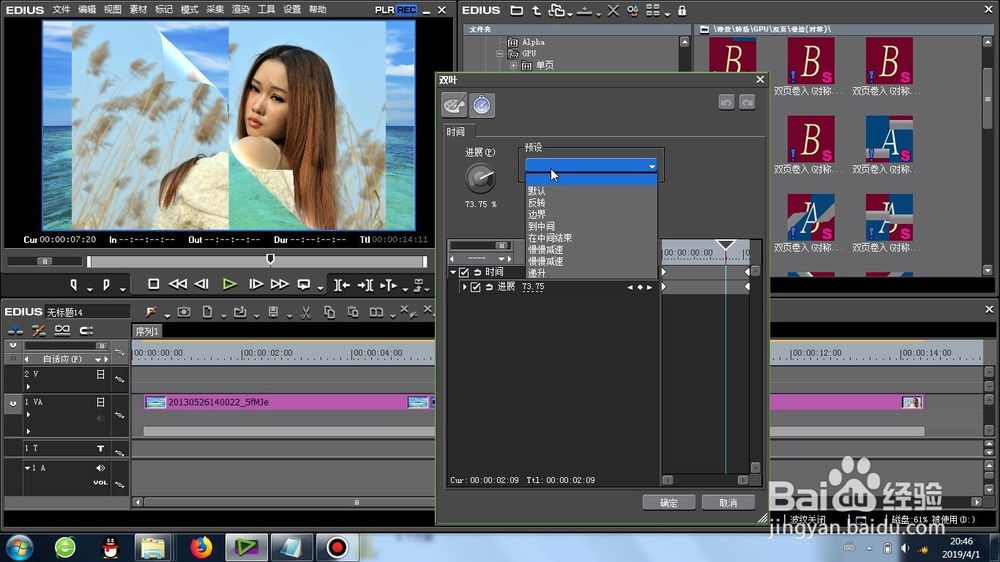
Task: Click the redo icon in 双叶 dialog
Action: click(x=747, y=102)
